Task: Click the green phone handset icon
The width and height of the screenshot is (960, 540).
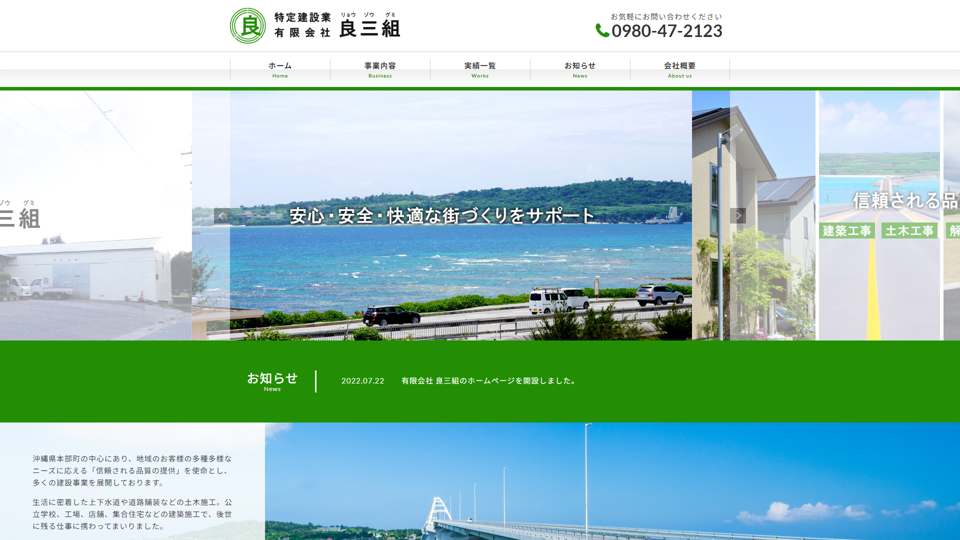Action: (602, 31)
